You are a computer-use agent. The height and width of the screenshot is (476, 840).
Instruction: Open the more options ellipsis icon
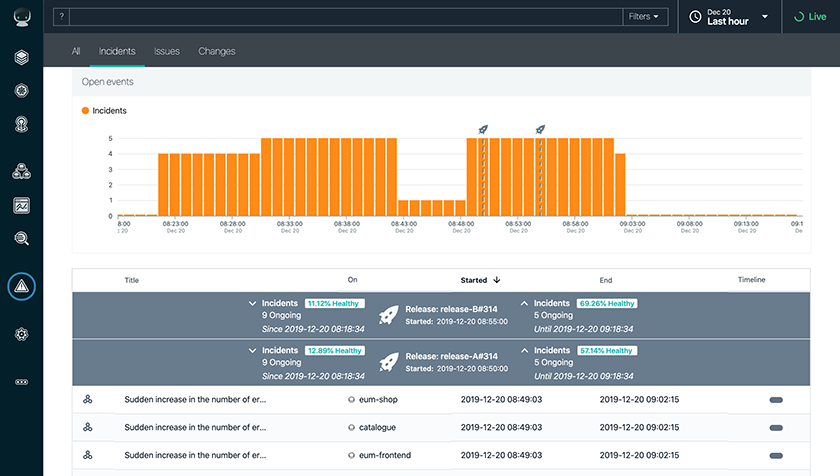(x=21, y=382)
